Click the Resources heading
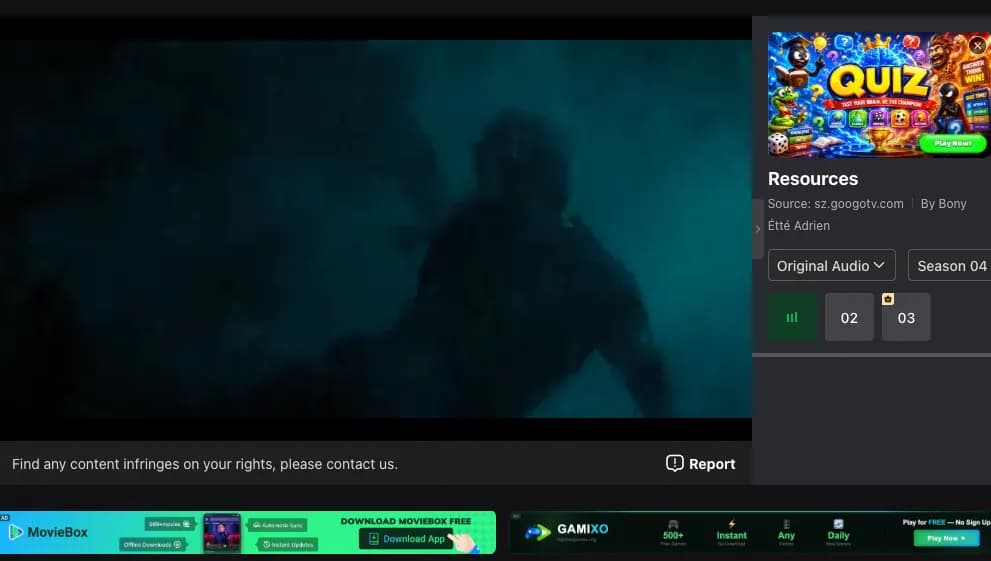Image resolution: width=991 pixels, height=561 pixels. [813, 179]
